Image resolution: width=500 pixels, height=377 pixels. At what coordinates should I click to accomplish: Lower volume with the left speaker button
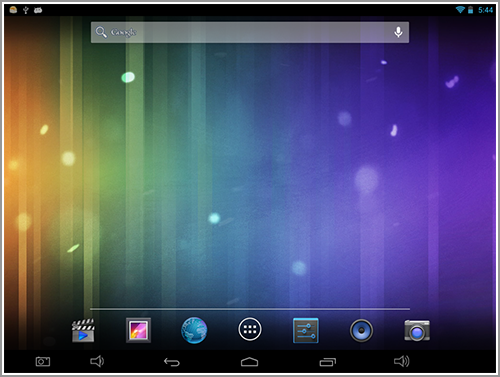[97, 361]
